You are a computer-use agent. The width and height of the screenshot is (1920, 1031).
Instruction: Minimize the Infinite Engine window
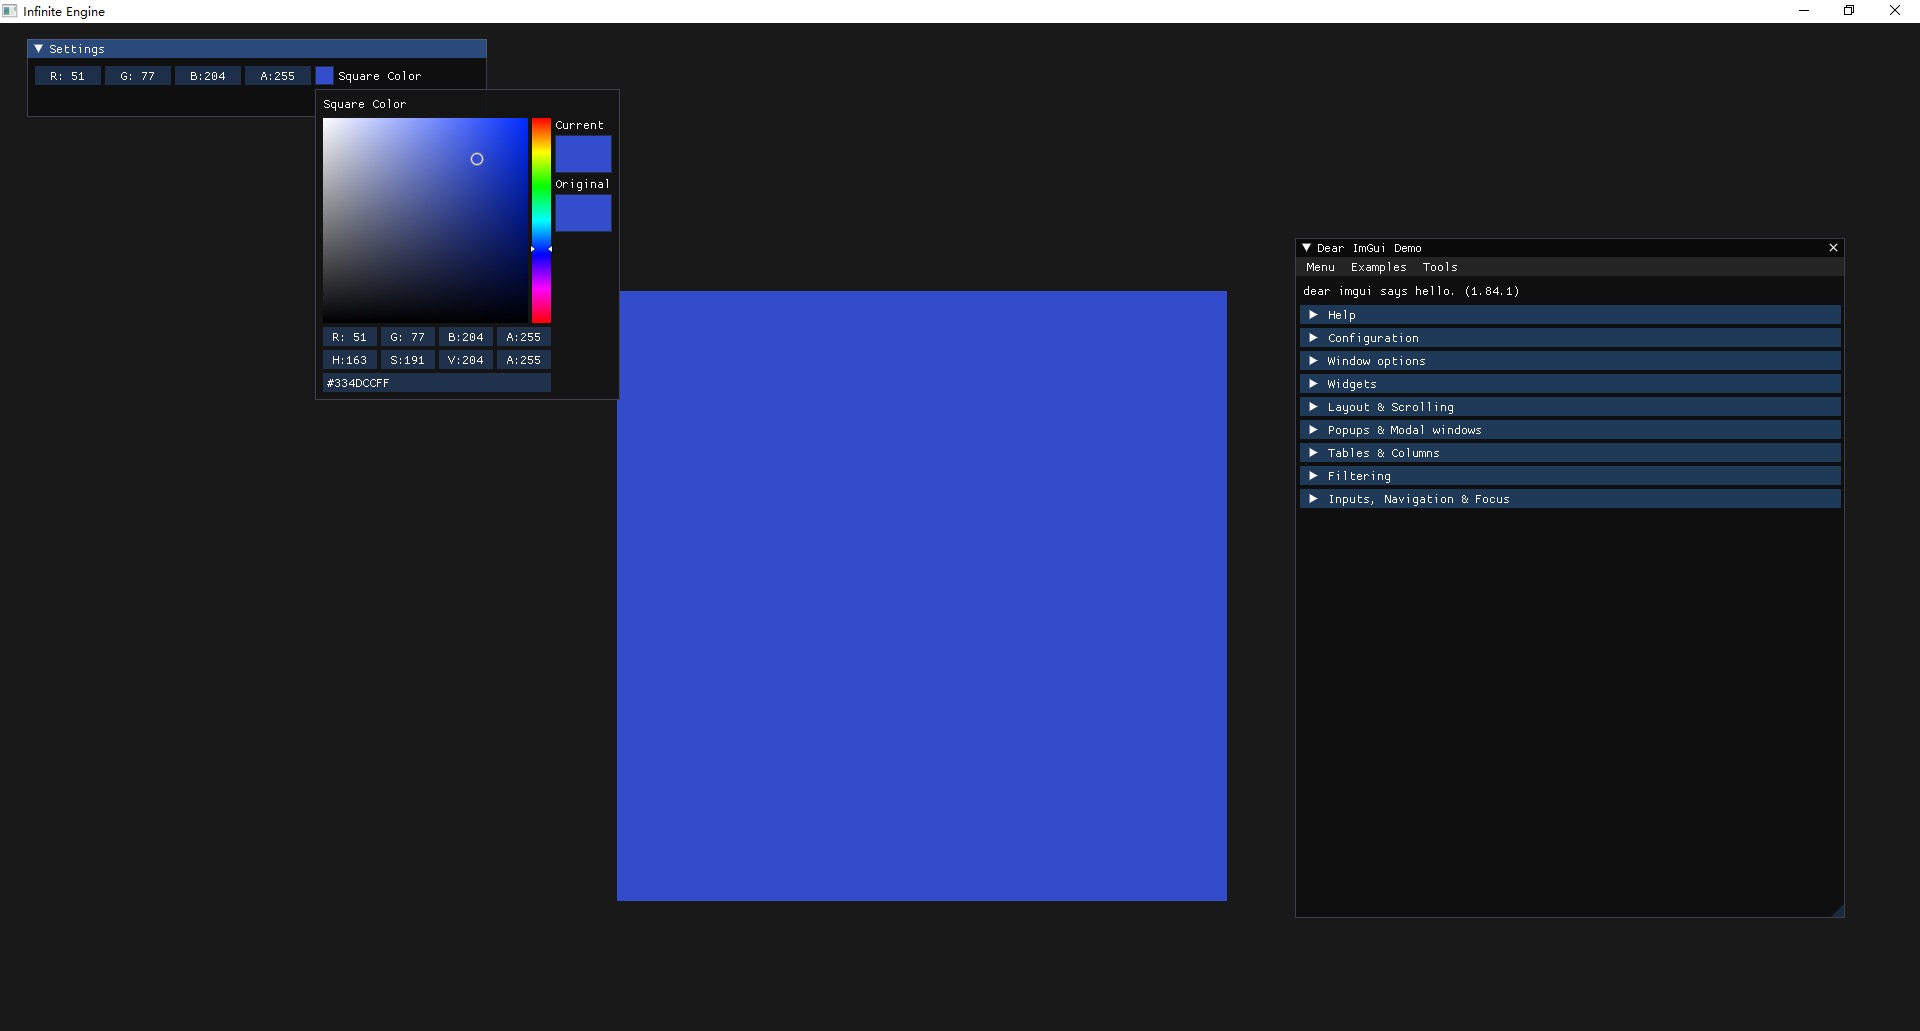click(x=1804, y=11)
